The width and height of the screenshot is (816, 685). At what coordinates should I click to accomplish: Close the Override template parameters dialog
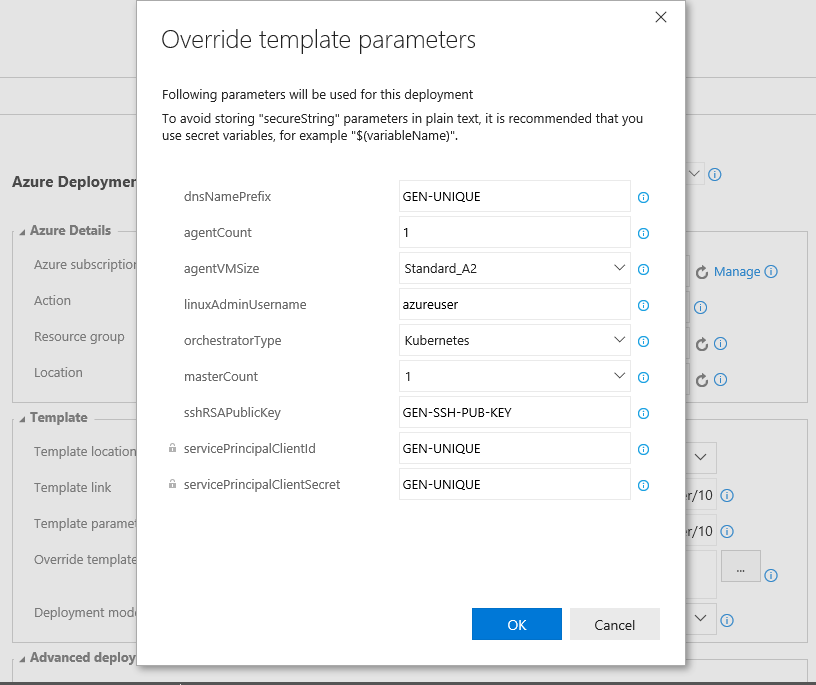(x=661, y=17)
